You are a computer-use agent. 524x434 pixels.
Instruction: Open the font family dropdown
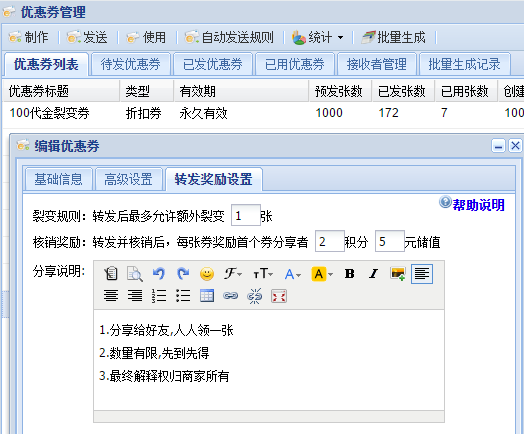(x=233, y=274)
